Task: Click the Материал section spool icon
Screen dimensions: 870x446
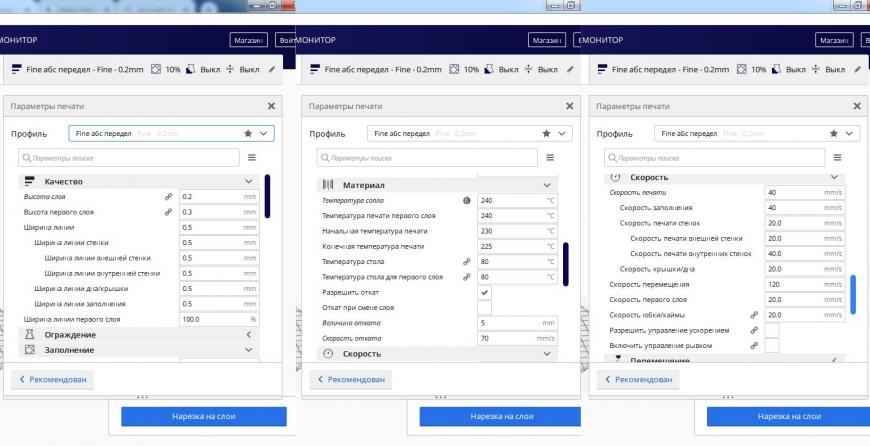Action: (328, 185)
